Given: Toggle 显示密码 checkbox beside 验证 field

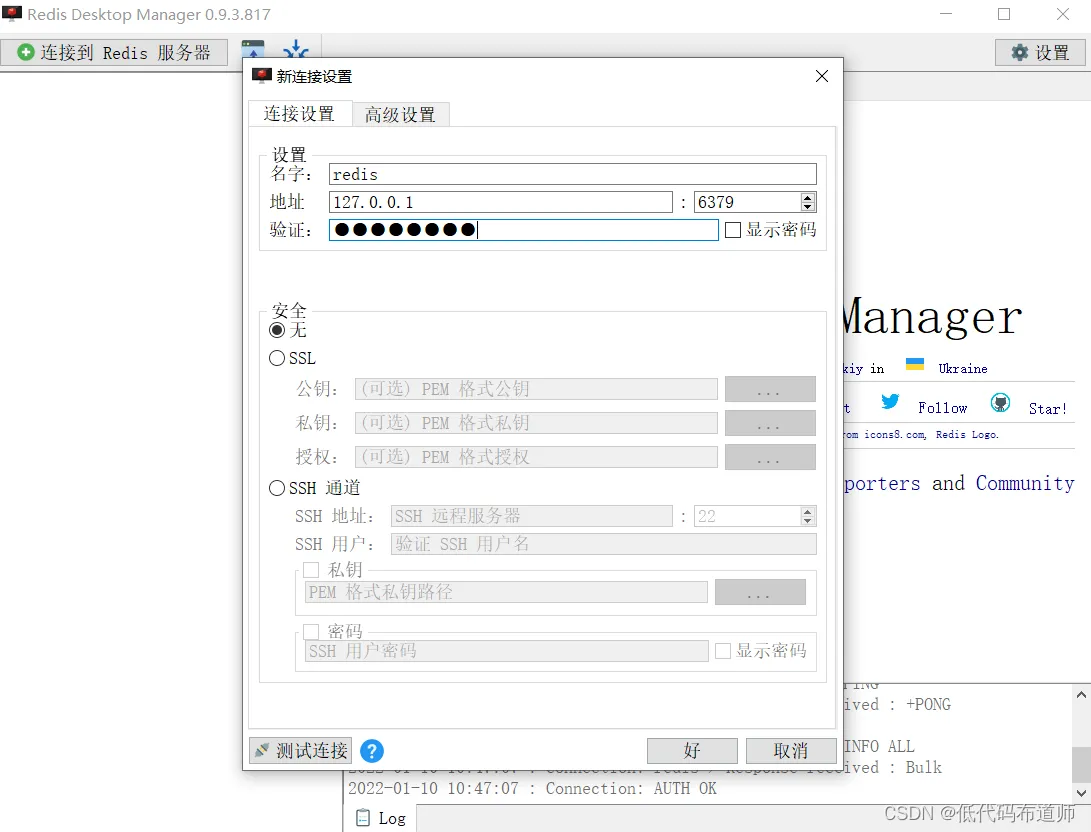Looking at the screenshot, I should 733,230.
